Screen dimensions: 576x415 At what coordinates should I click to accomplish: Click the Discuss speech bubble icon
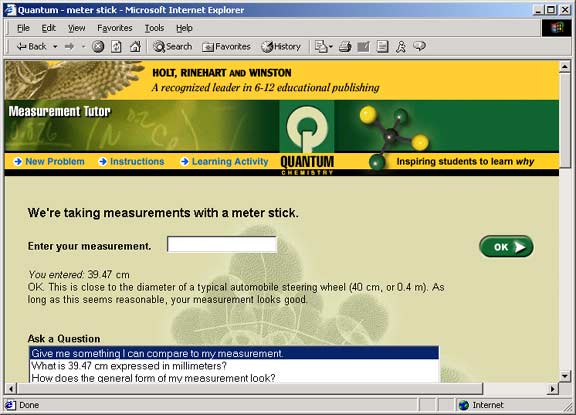pos(420,46)
